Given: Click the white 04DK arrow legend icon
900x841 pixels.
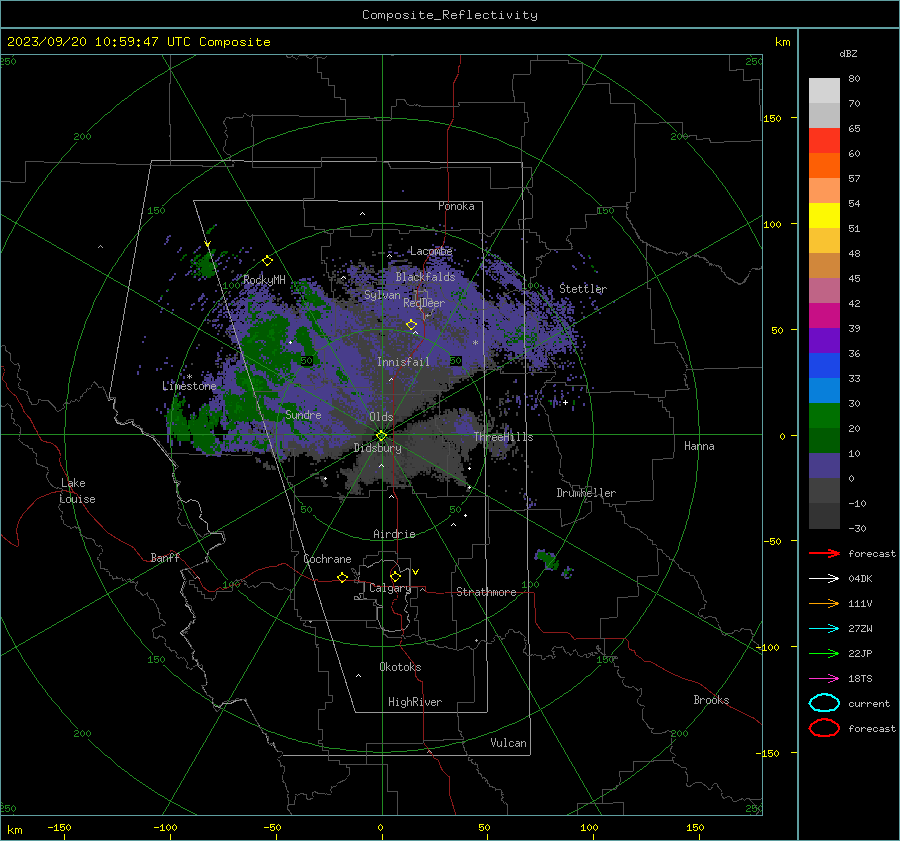Looking at the screenshot, I should click(x=824, y=578).
